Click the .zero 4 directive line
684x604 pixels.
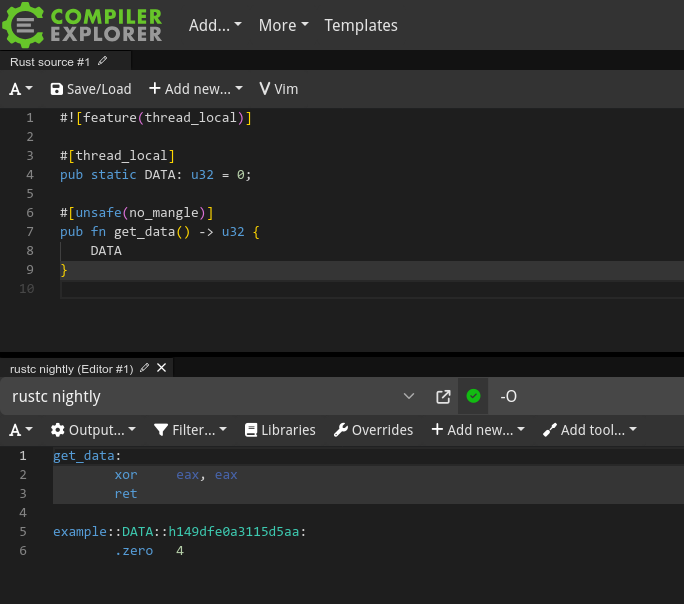click(149, 551)
